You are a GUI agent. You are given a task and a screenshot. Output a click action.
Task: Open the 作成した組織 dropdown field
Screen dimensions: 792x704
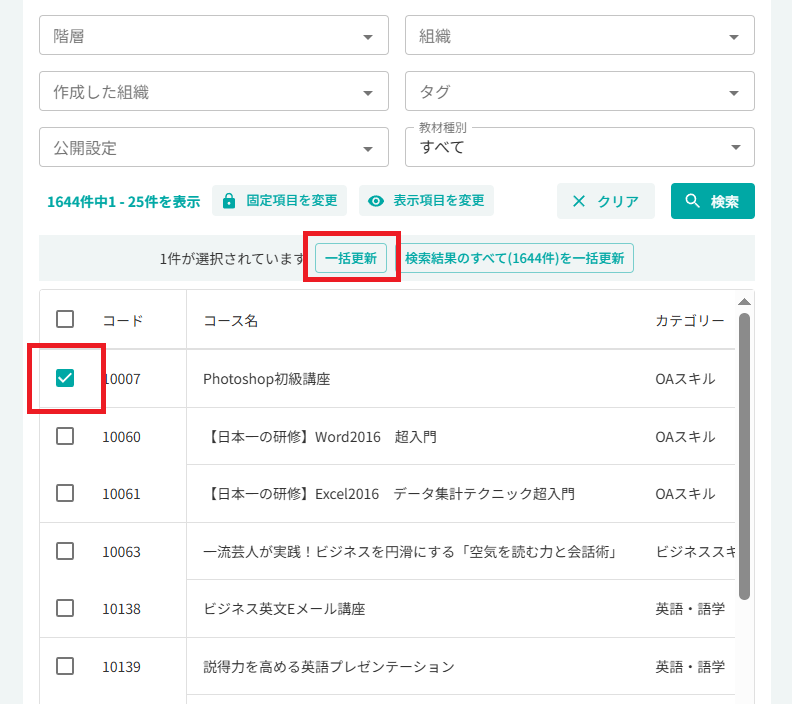click(214, 91)
